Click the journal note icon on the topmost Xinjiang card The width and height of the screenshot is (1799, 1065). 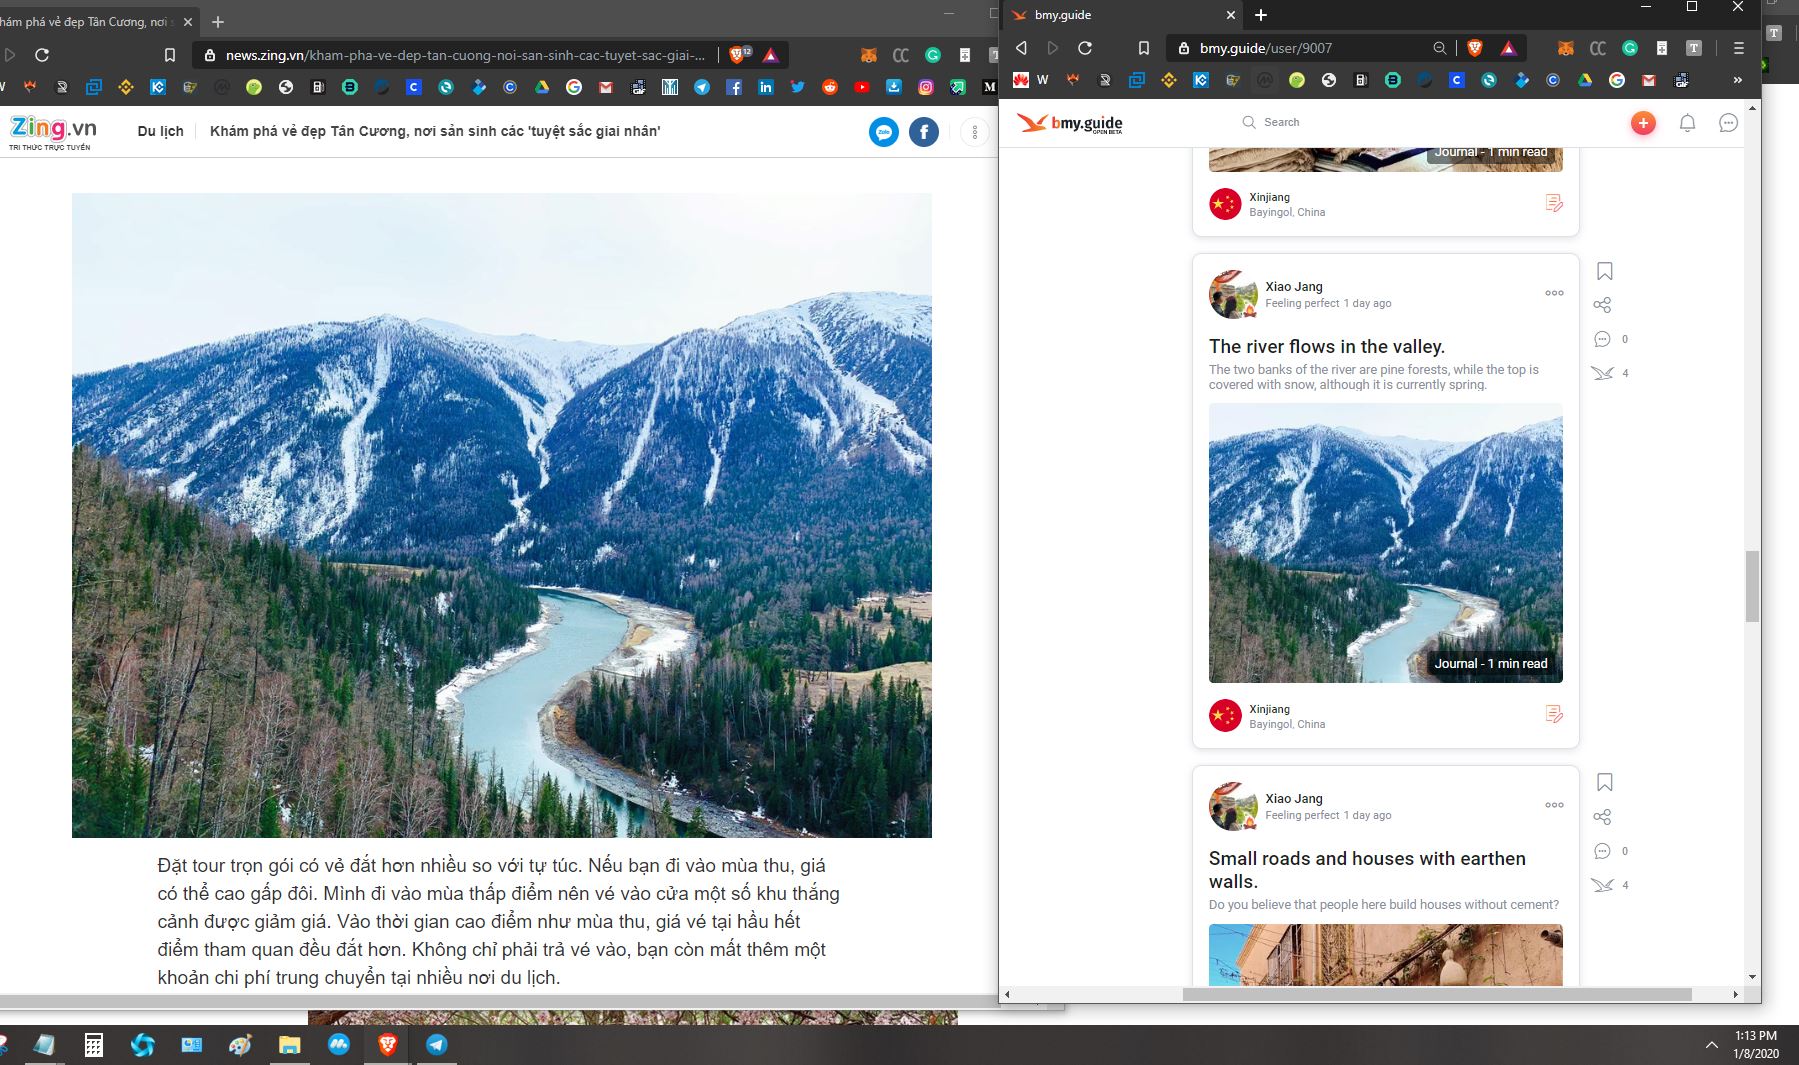pos(1554,203)
